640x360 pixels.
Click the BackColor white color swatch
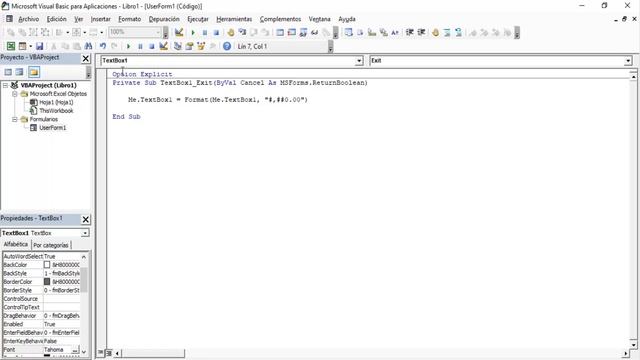pyautogui.click(x=47, y=265)
